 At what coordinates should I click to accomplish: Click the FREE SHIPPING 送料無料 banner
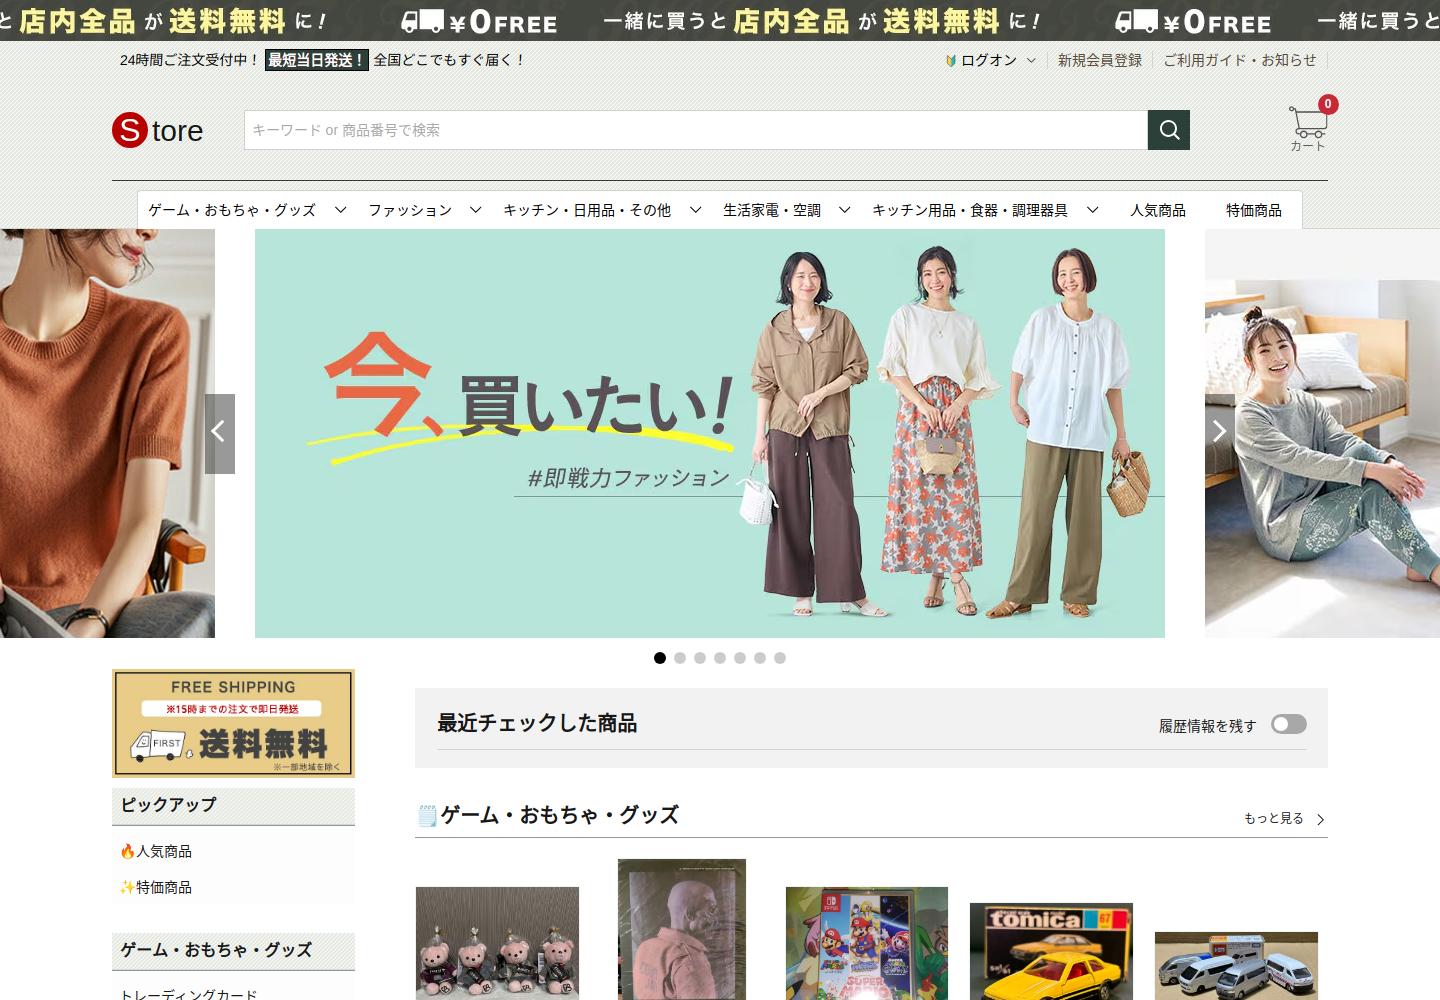pos(233,723)
